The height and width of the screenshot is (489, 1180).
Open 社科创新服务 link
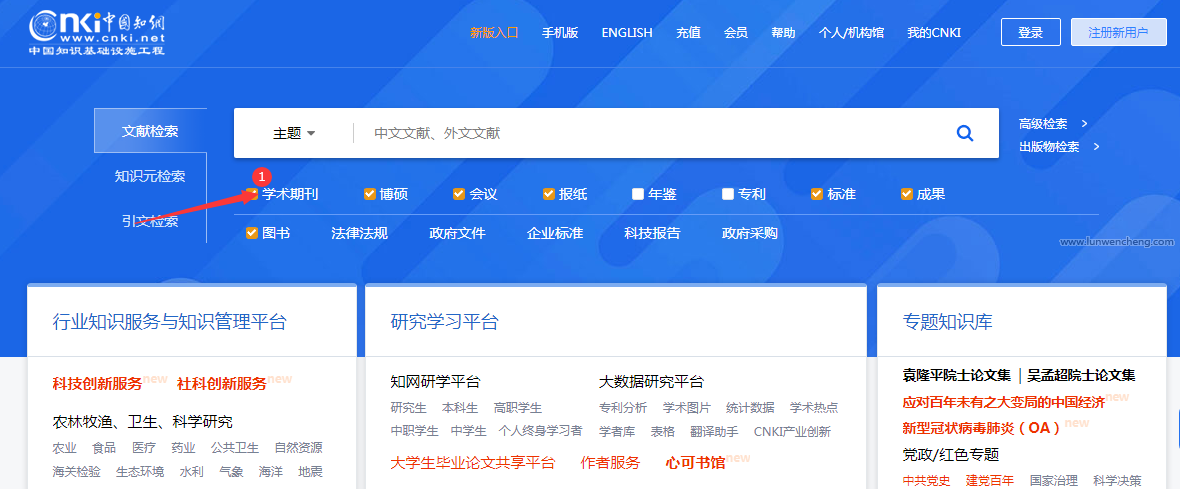coord(221,384)
